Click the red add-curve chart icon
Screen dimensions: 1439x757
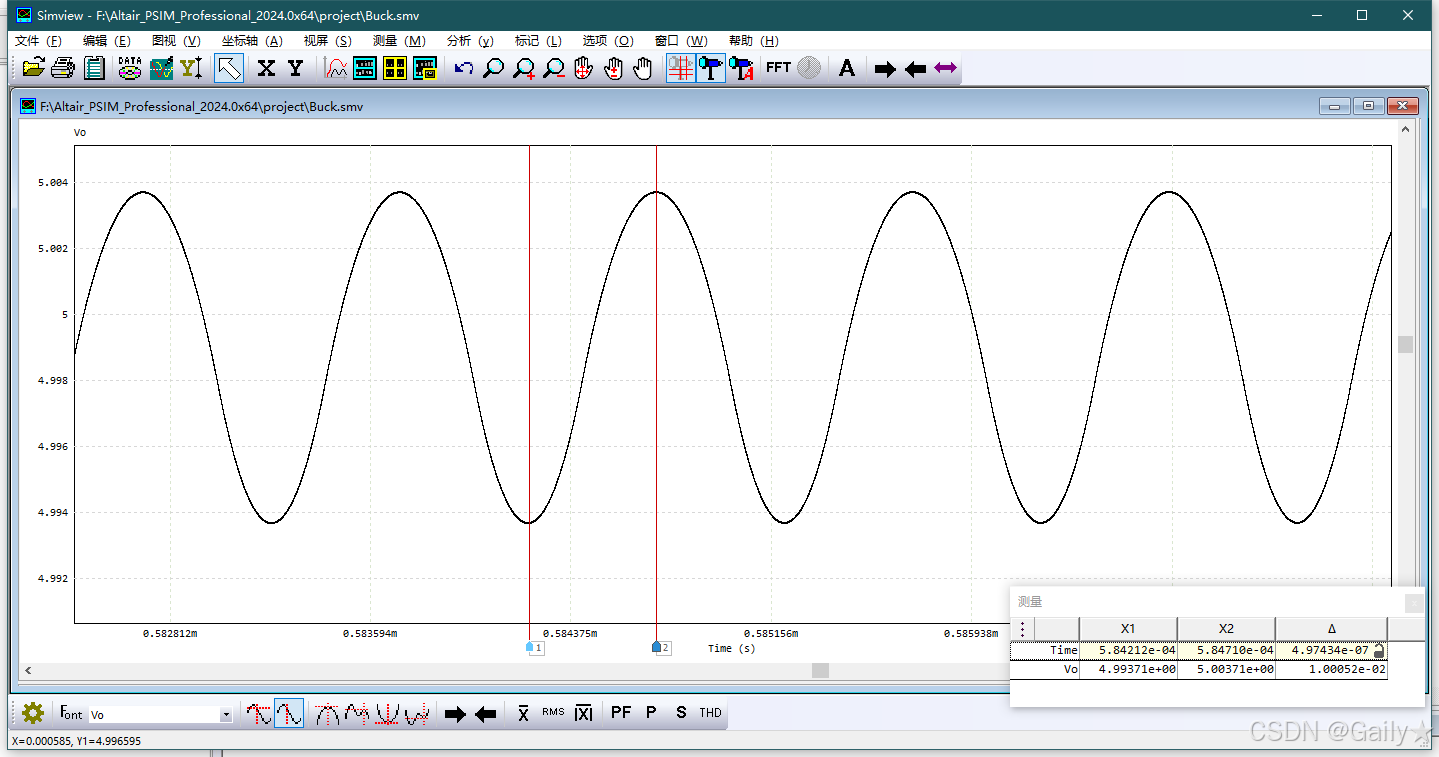[337, 68]
